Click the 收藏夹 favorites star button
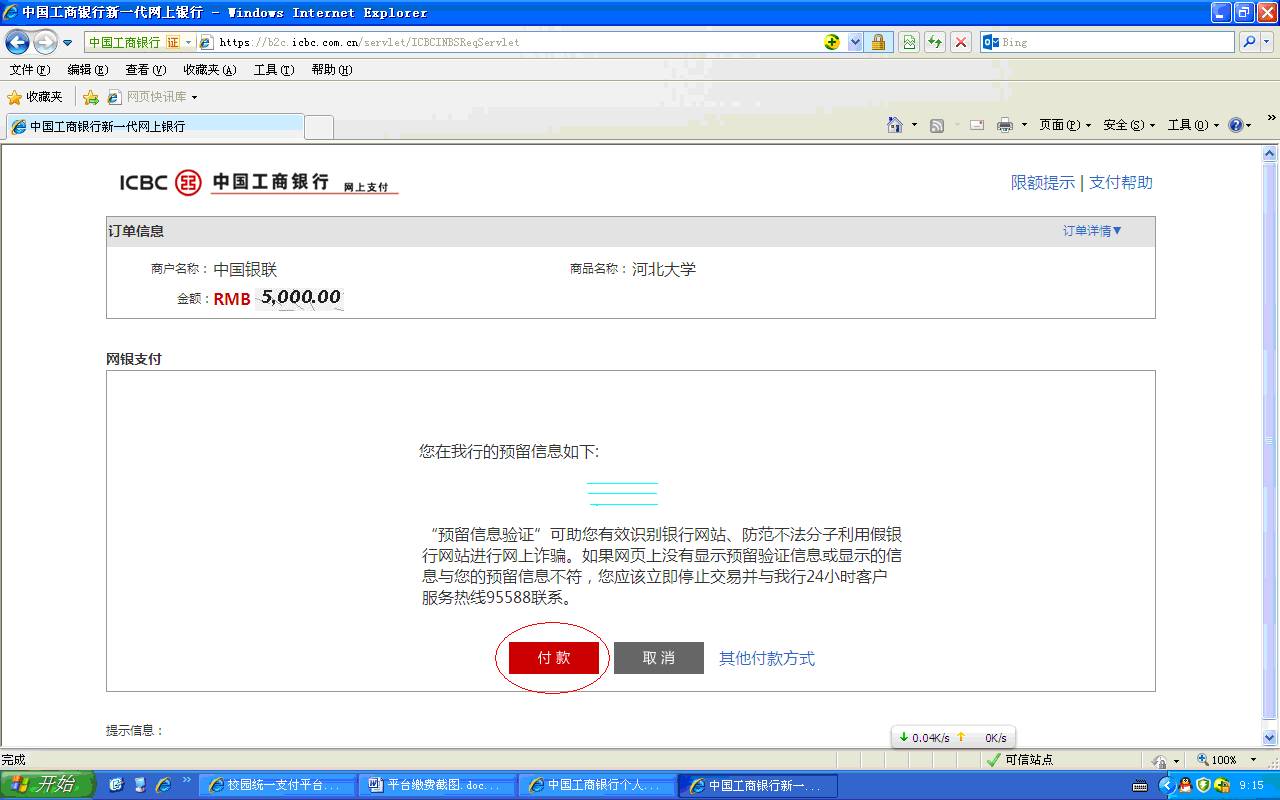The width and height of the screenshot is (1280, 800). pyautogui.click(x=35, y=97)
